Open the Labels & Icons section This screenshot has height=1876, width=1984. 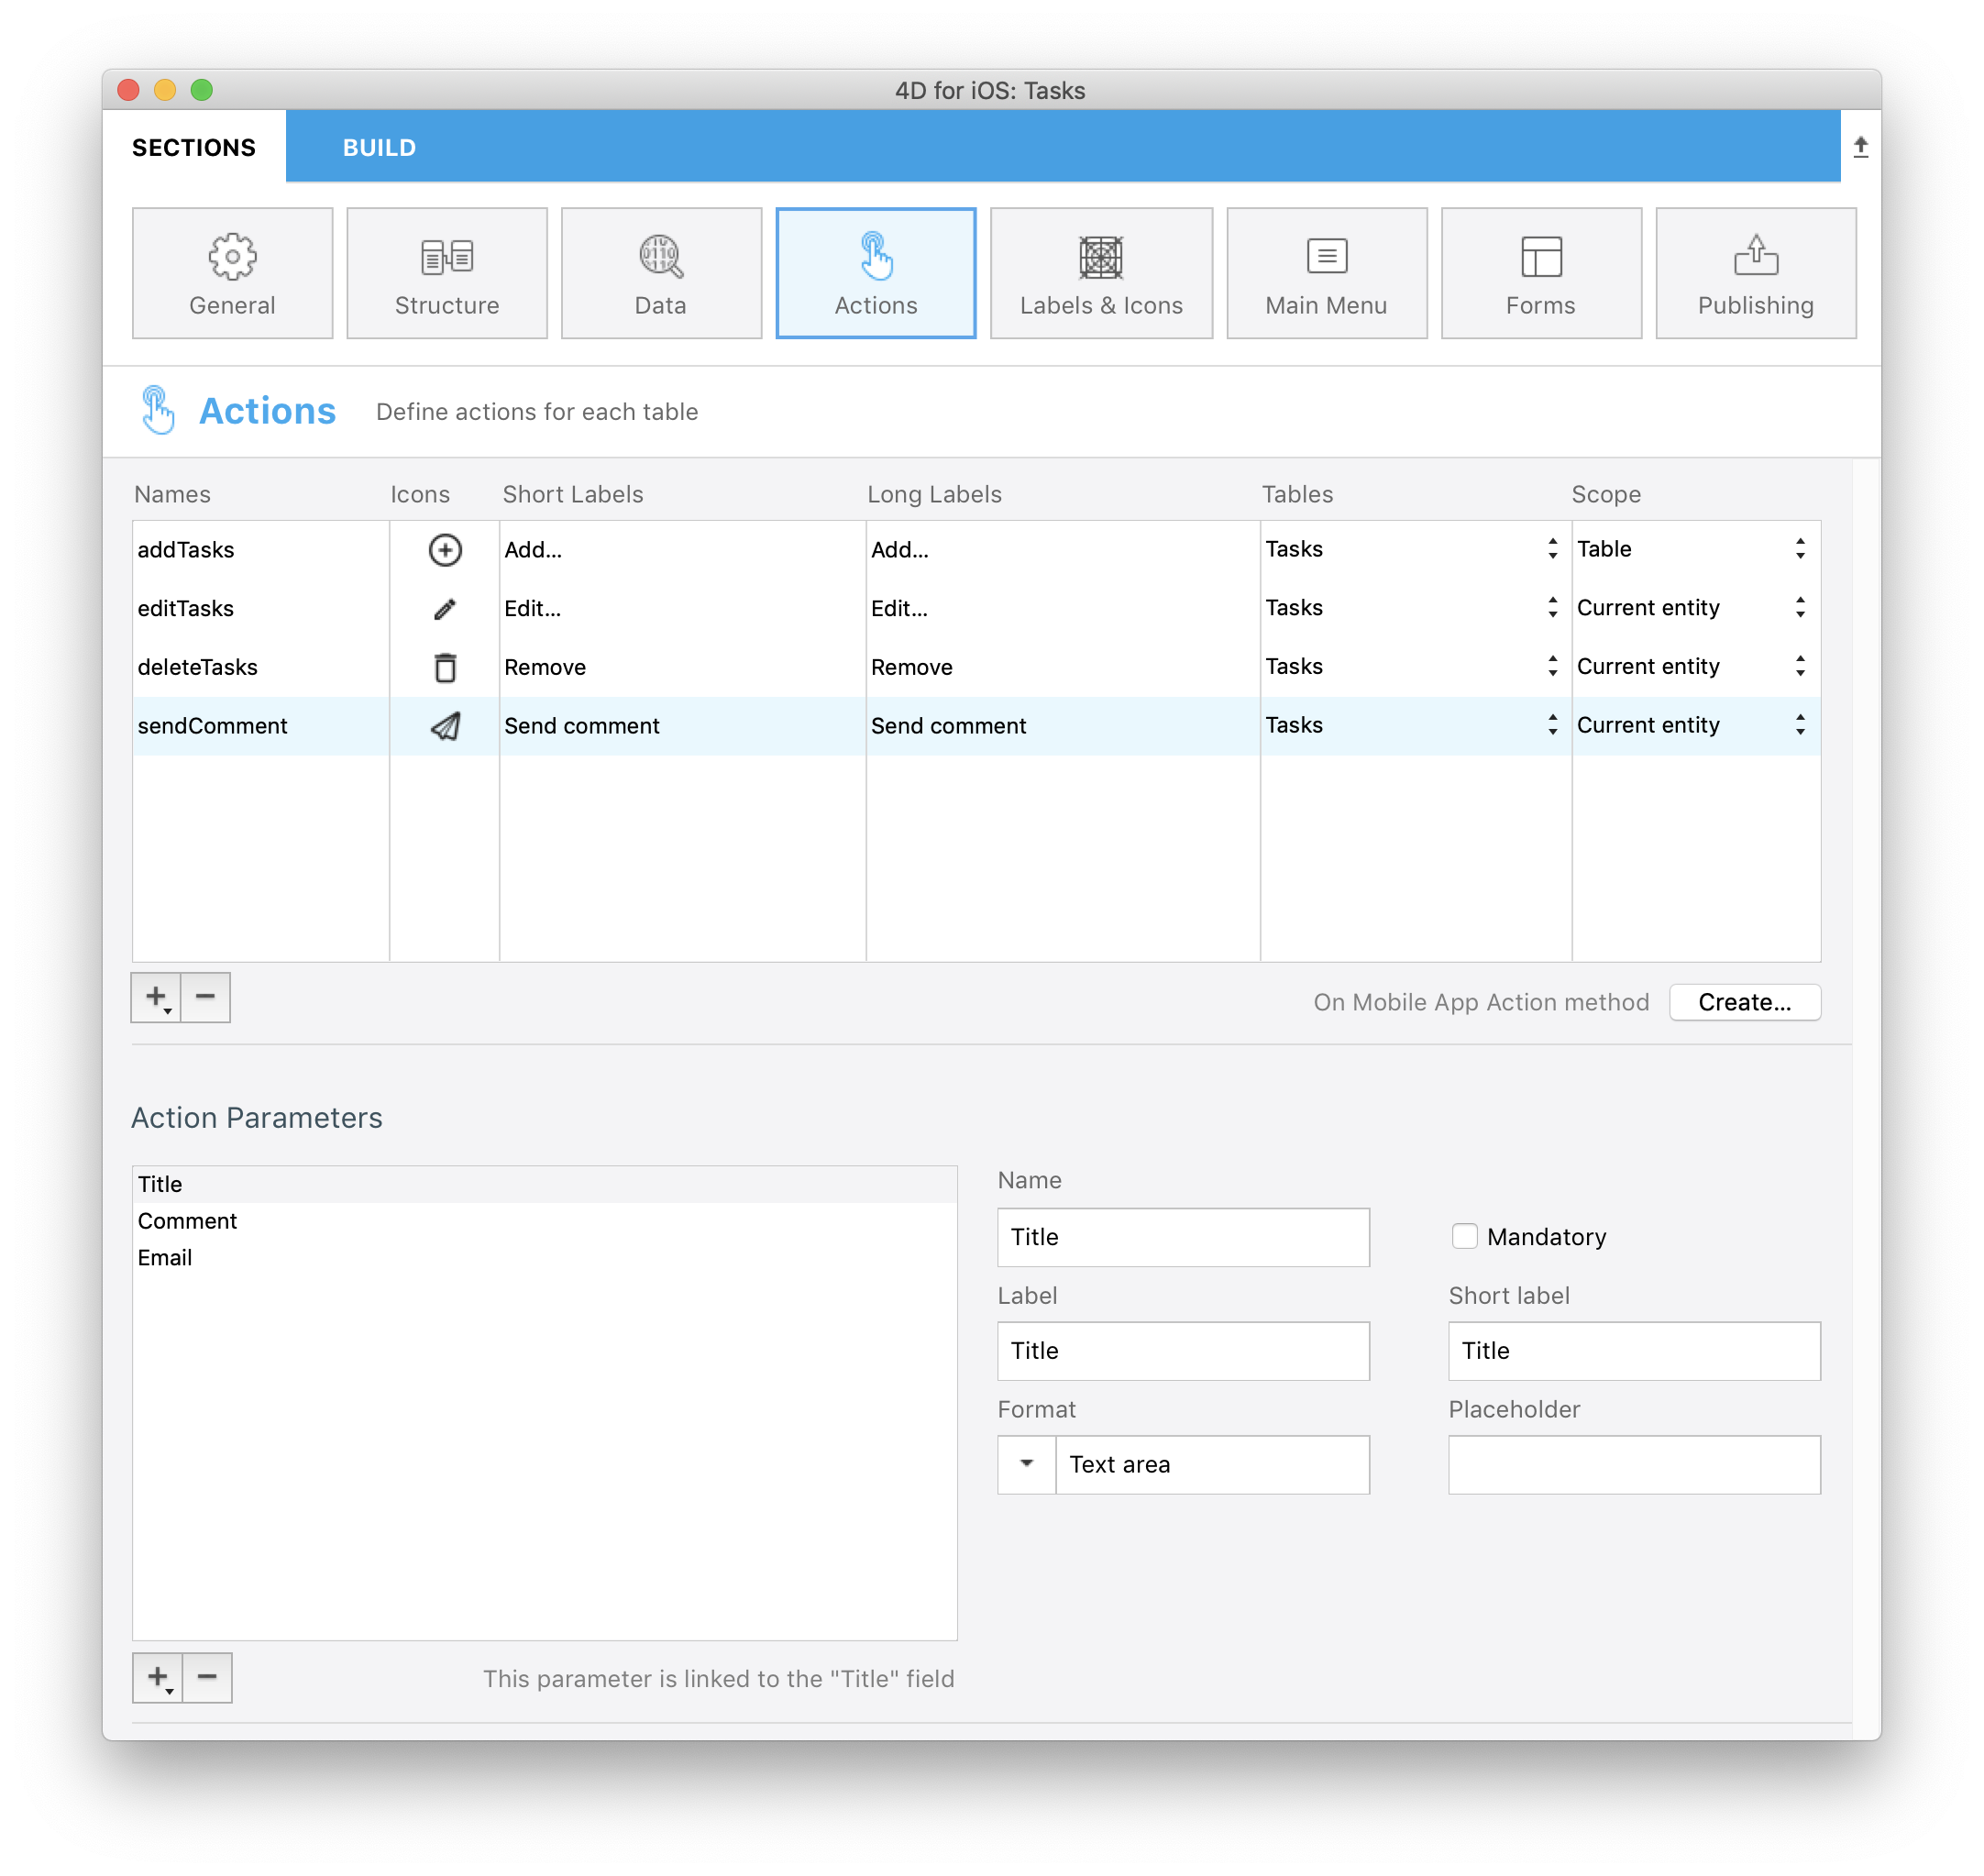[x=1101, y=273]
